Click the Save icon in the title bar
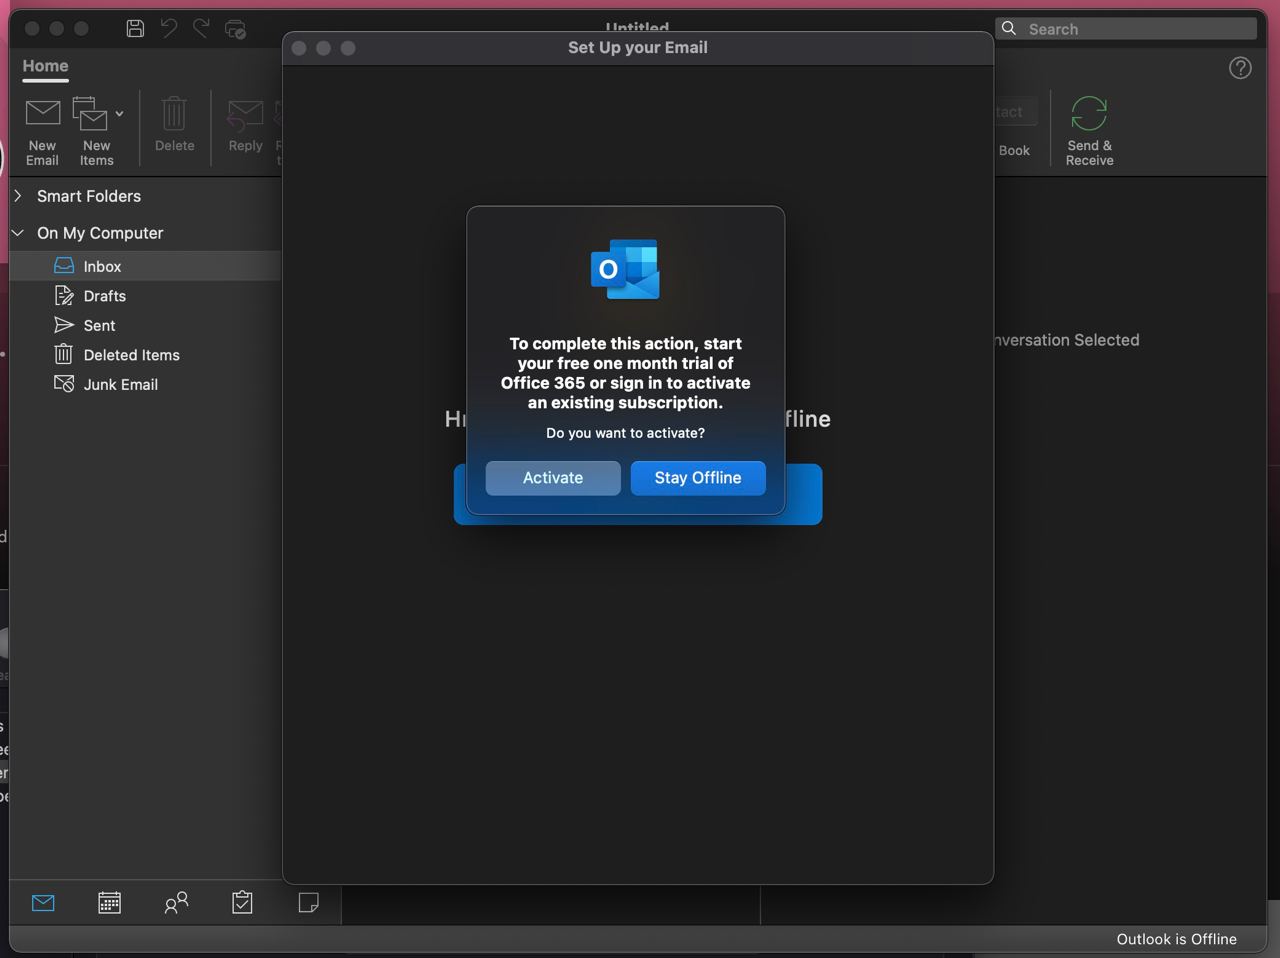Viewport: 1280px width, 958px height. pyautogui.click(x=135, y=29)
